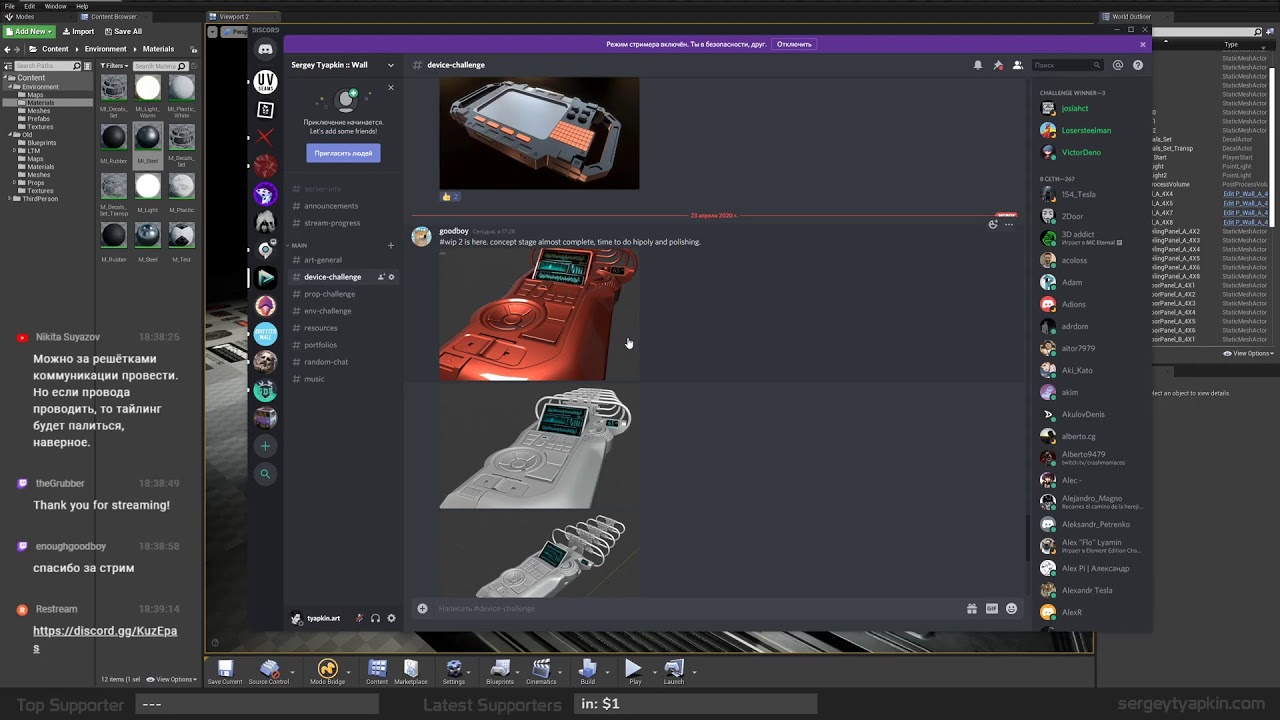This screenshot has width=1280, height=720.
Task: Collapse the Environment folder in tree
Action: pyautogui.click(x=12, y=87)
